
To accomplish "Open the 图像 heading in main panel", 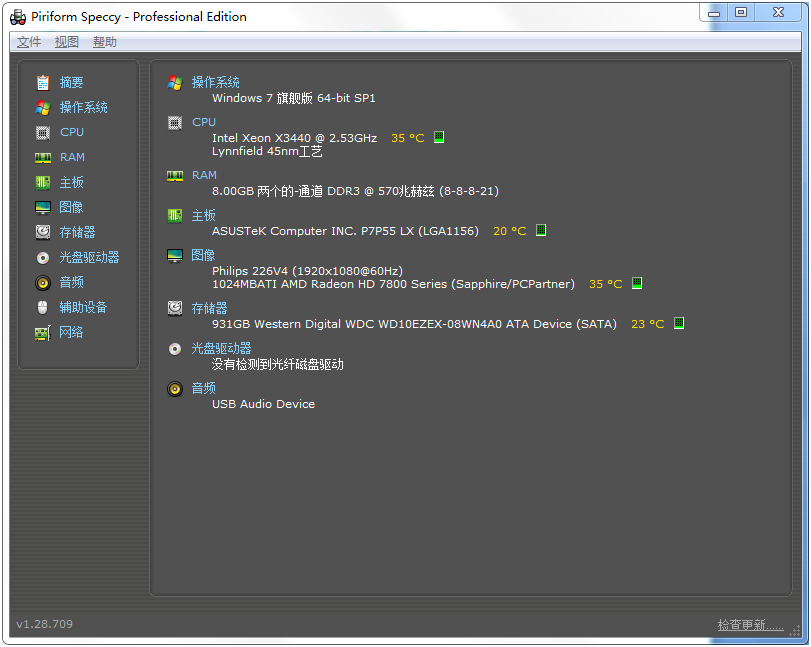I will click(x=203, y=255).
